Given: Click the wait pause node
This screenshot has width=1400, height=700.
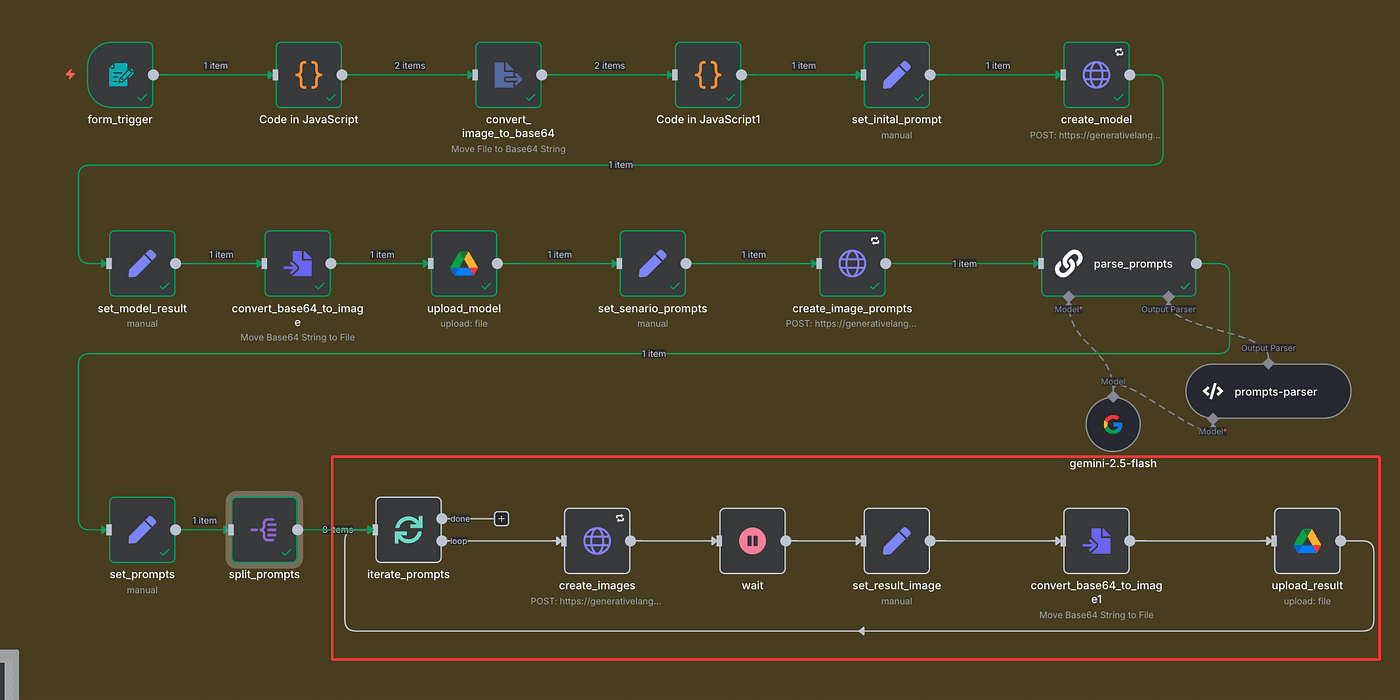Looking at the screenshot, I should [x=753, y=541].
